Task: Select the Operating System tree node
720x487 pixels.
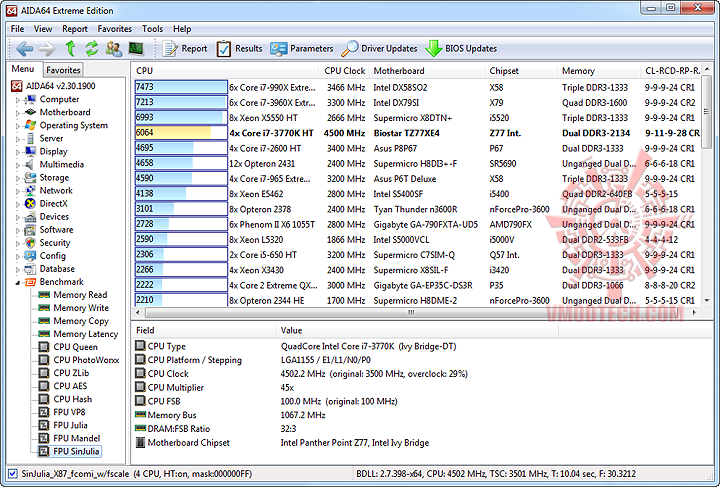Action: click(73, 125)
